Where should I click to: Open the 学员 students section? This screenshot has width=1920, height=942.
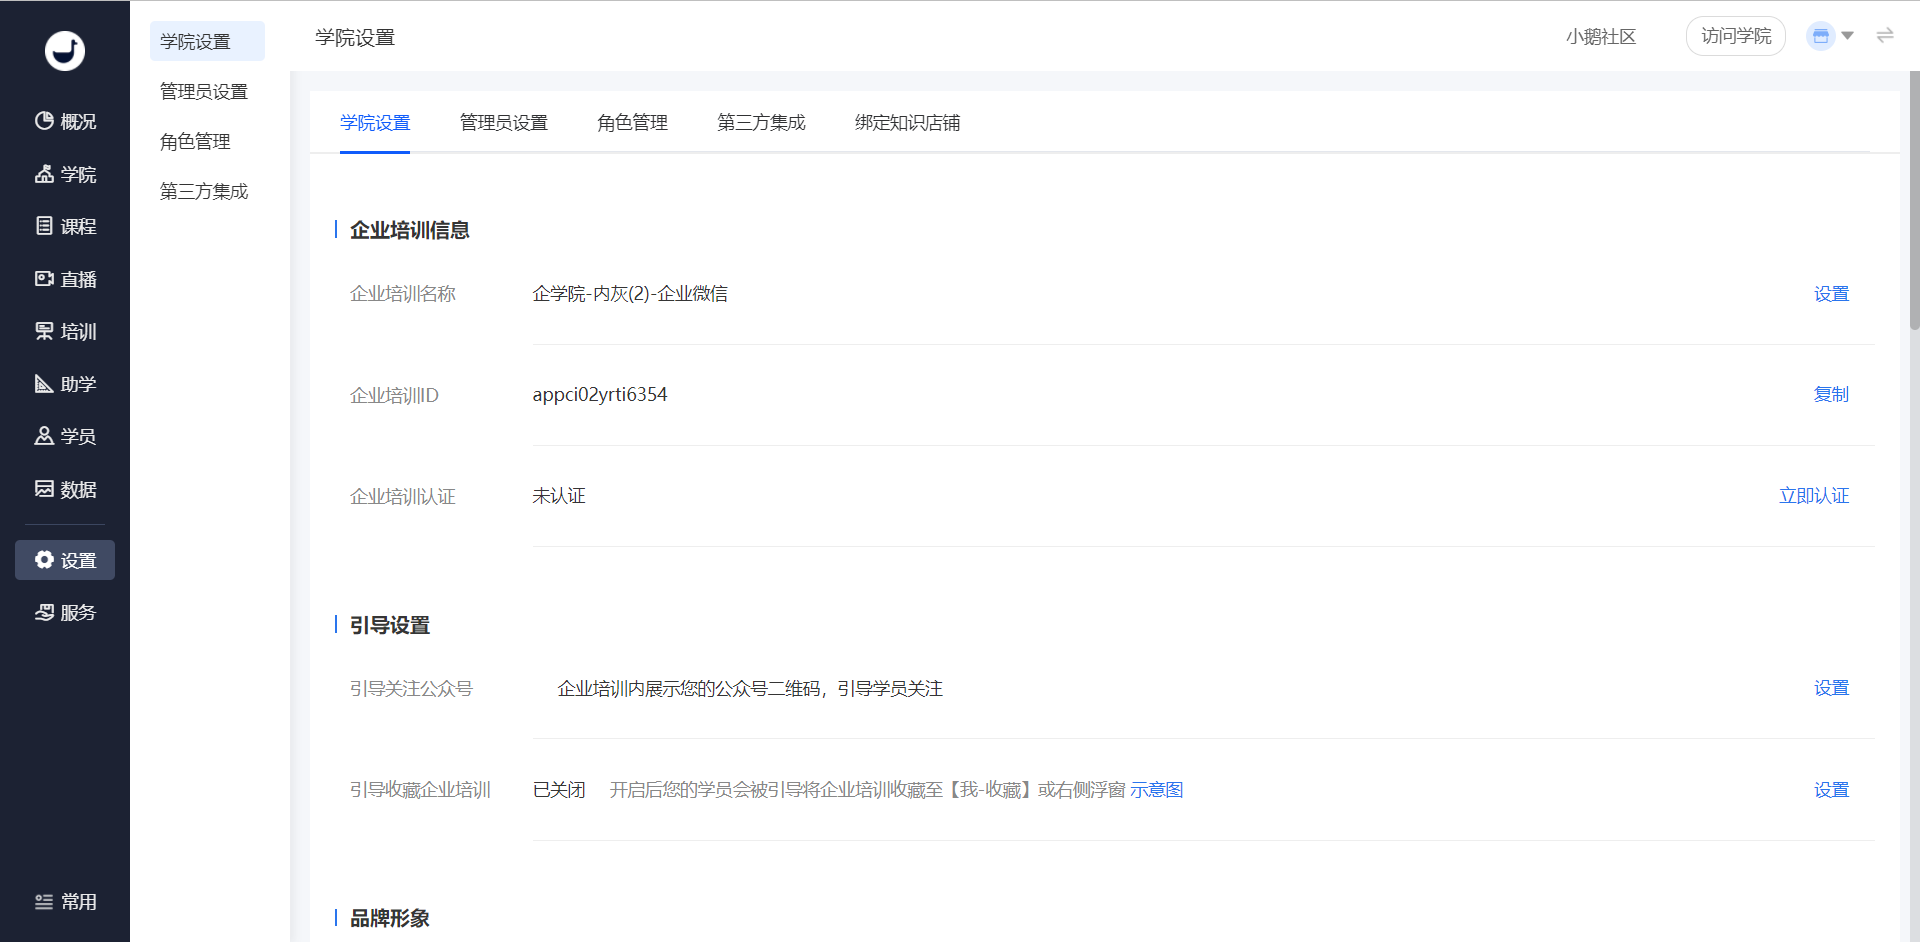65,436
